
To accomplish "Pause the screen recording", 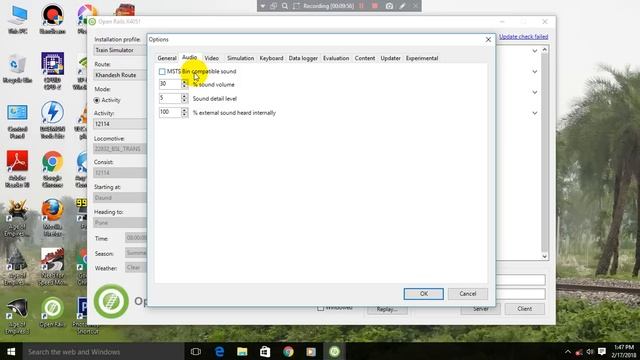I will tap(361, 6).
